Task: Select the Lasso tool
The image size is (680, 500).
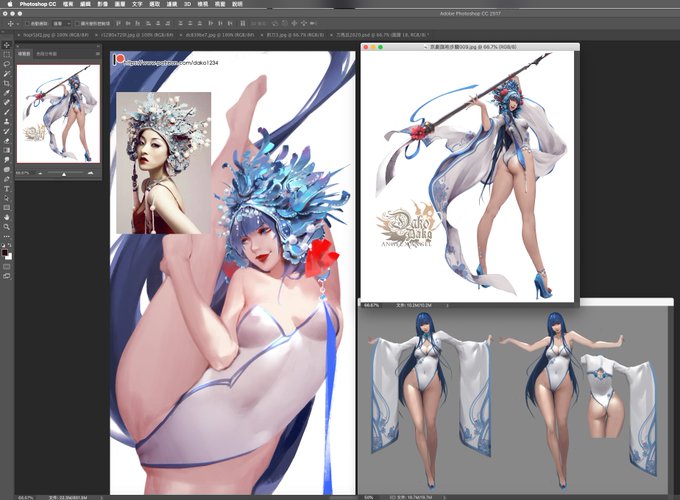Action: (7, 64)
